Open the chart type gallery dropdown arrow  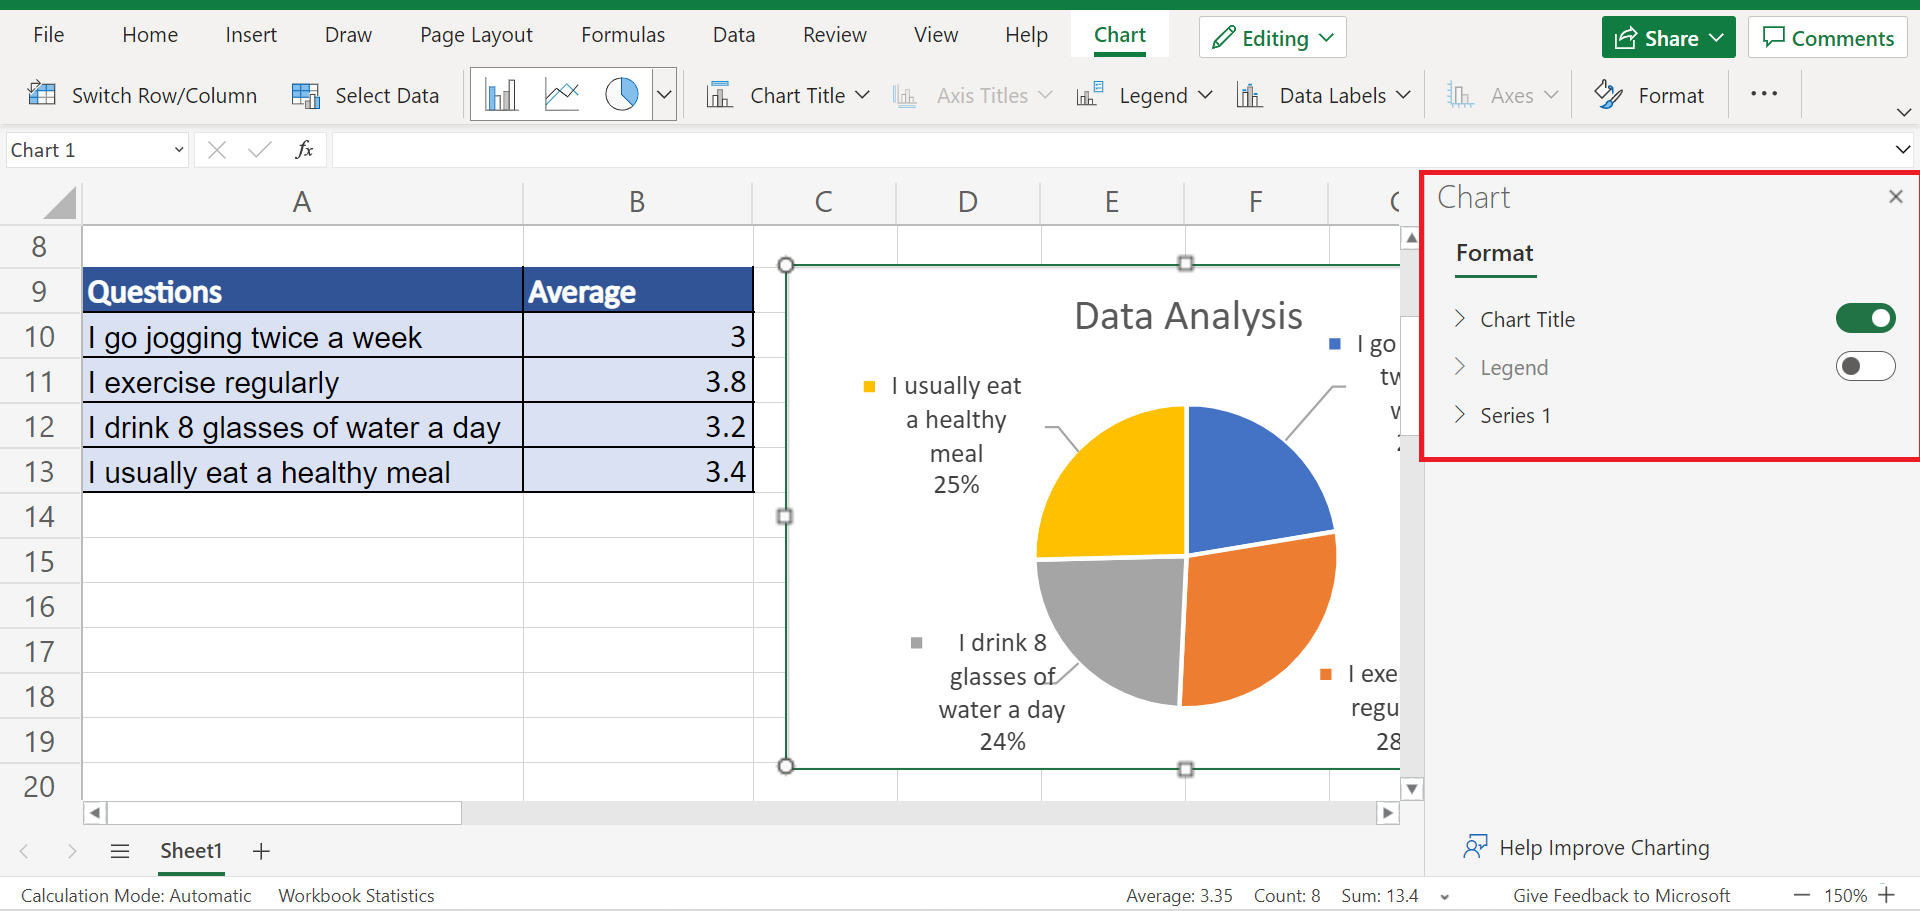(x=664, y=95)
